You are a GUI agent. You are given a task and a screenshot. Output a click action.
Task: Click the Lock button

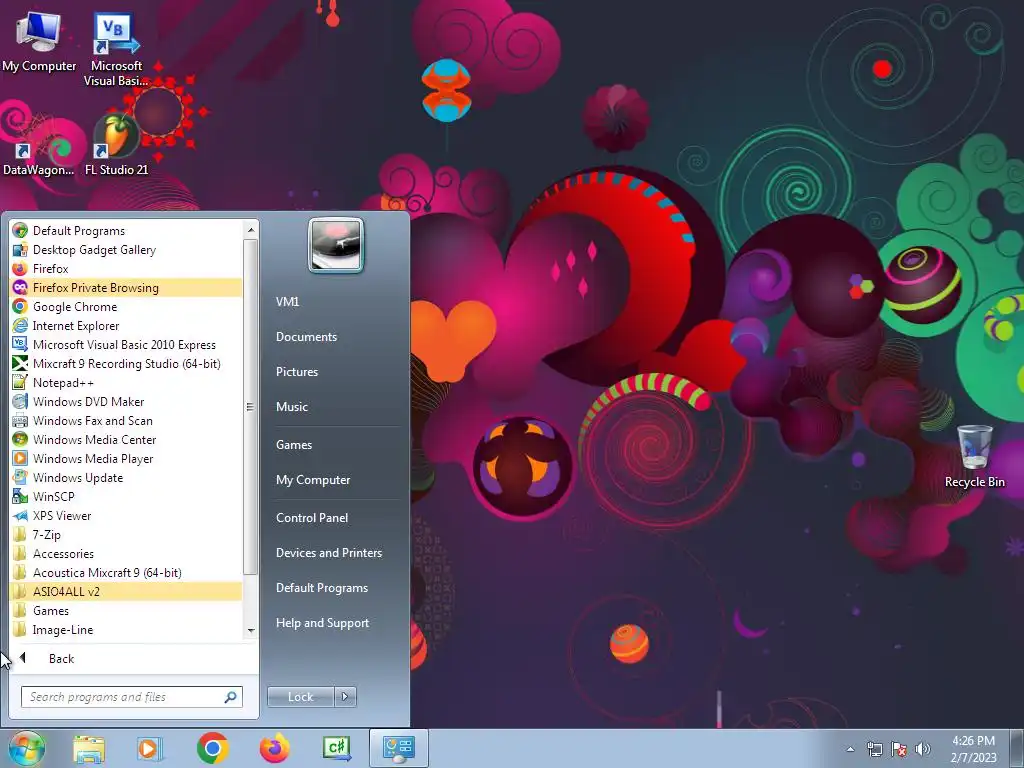click(x=300, y=697)
